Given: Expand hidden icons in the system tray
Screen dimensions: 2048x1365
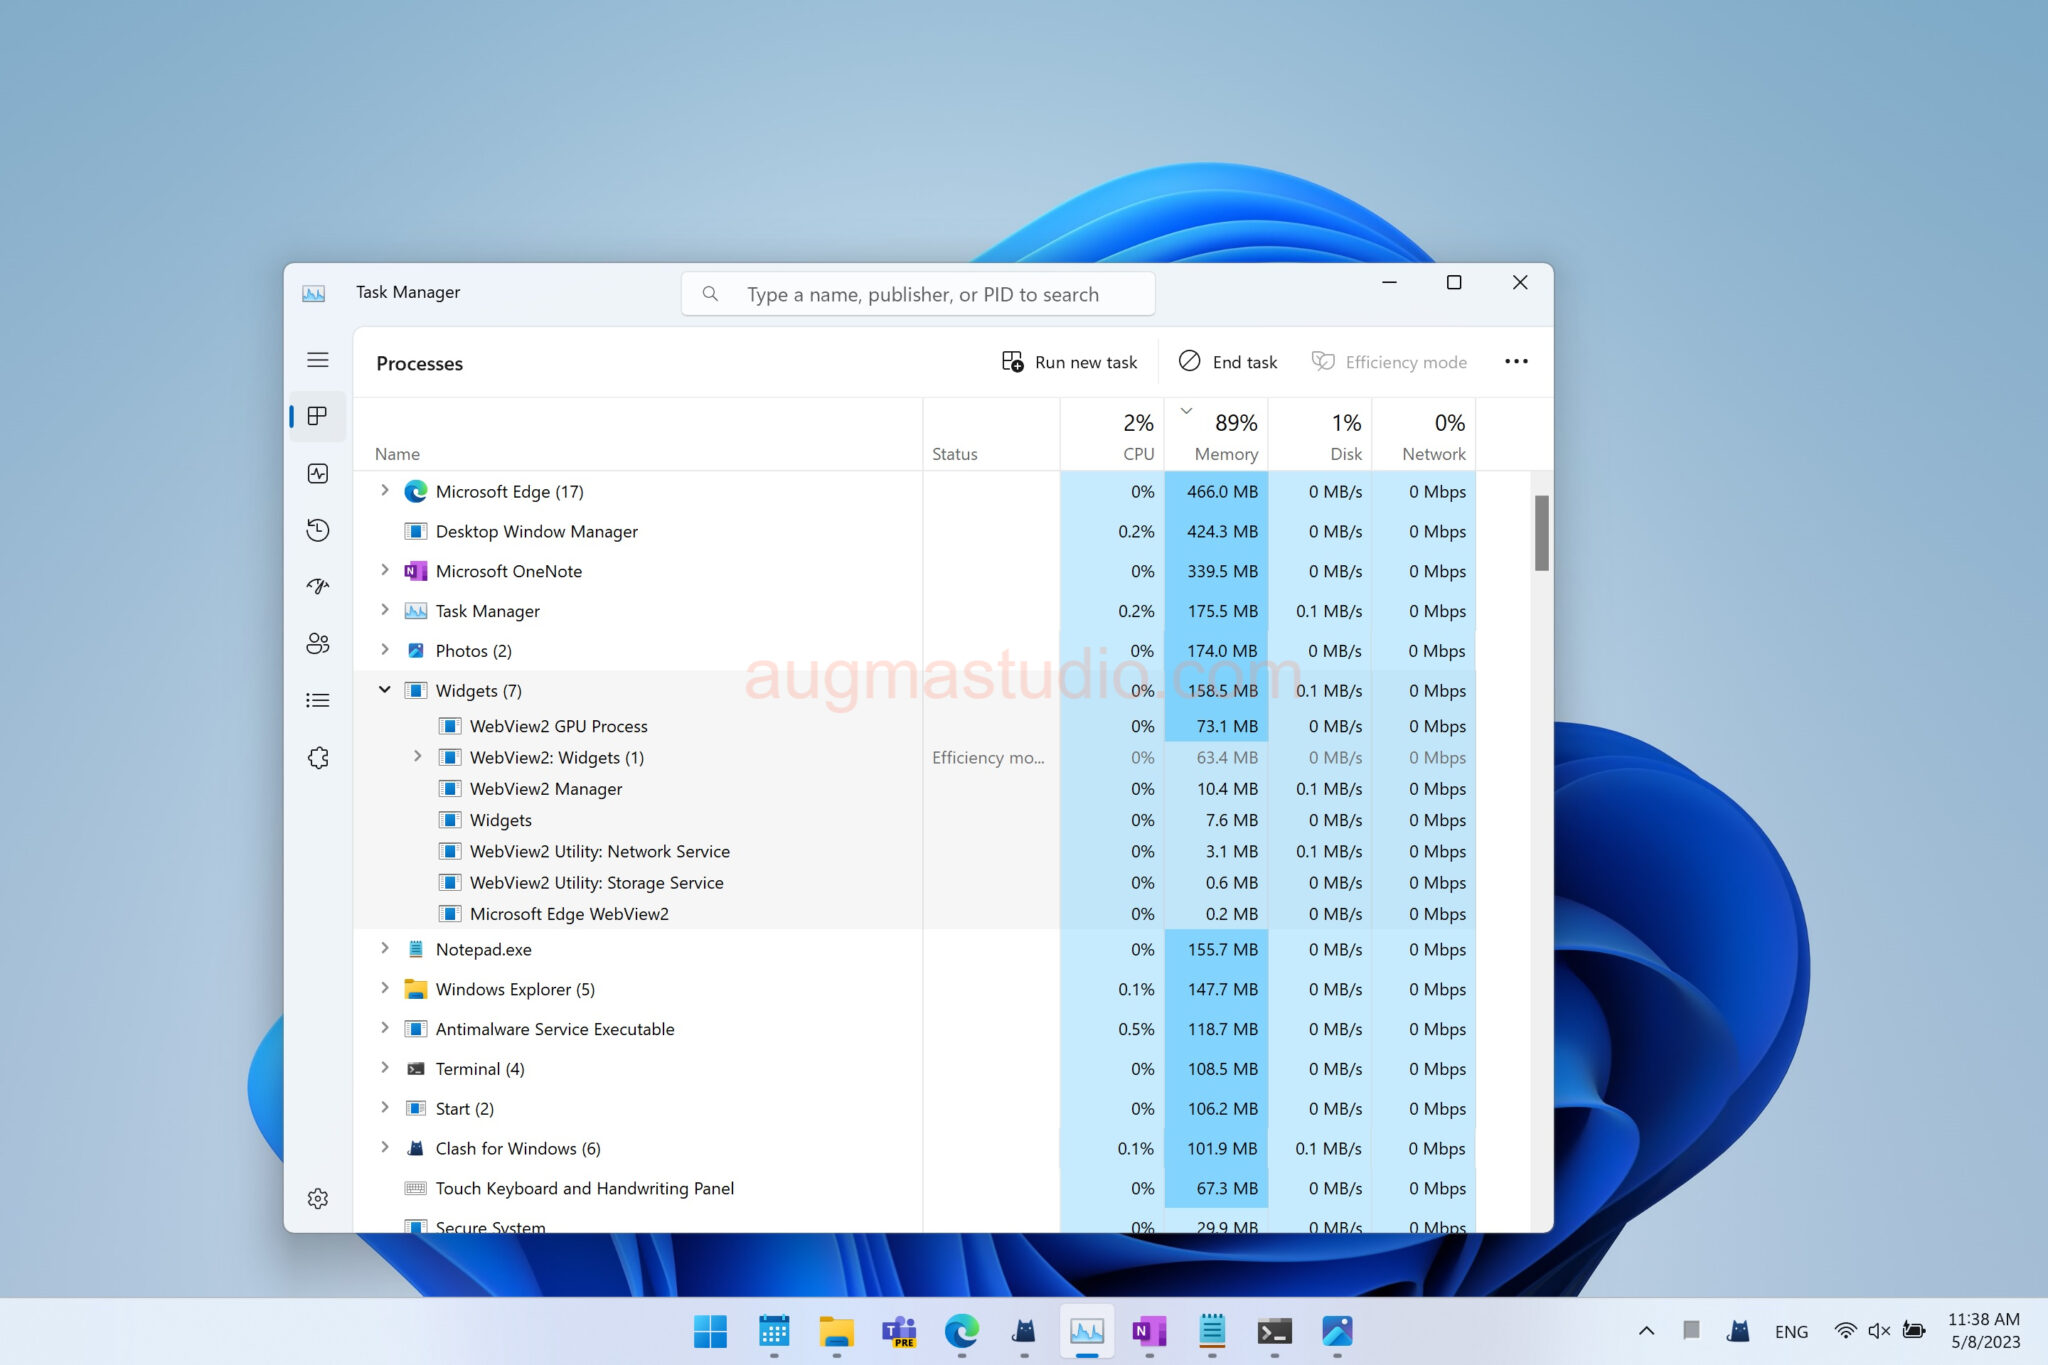Looking at the screenshot, I should 1646,1331.
